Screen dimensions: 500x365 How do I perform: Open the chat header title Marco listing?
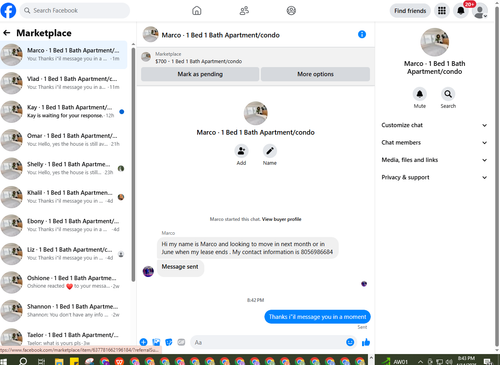220,35
